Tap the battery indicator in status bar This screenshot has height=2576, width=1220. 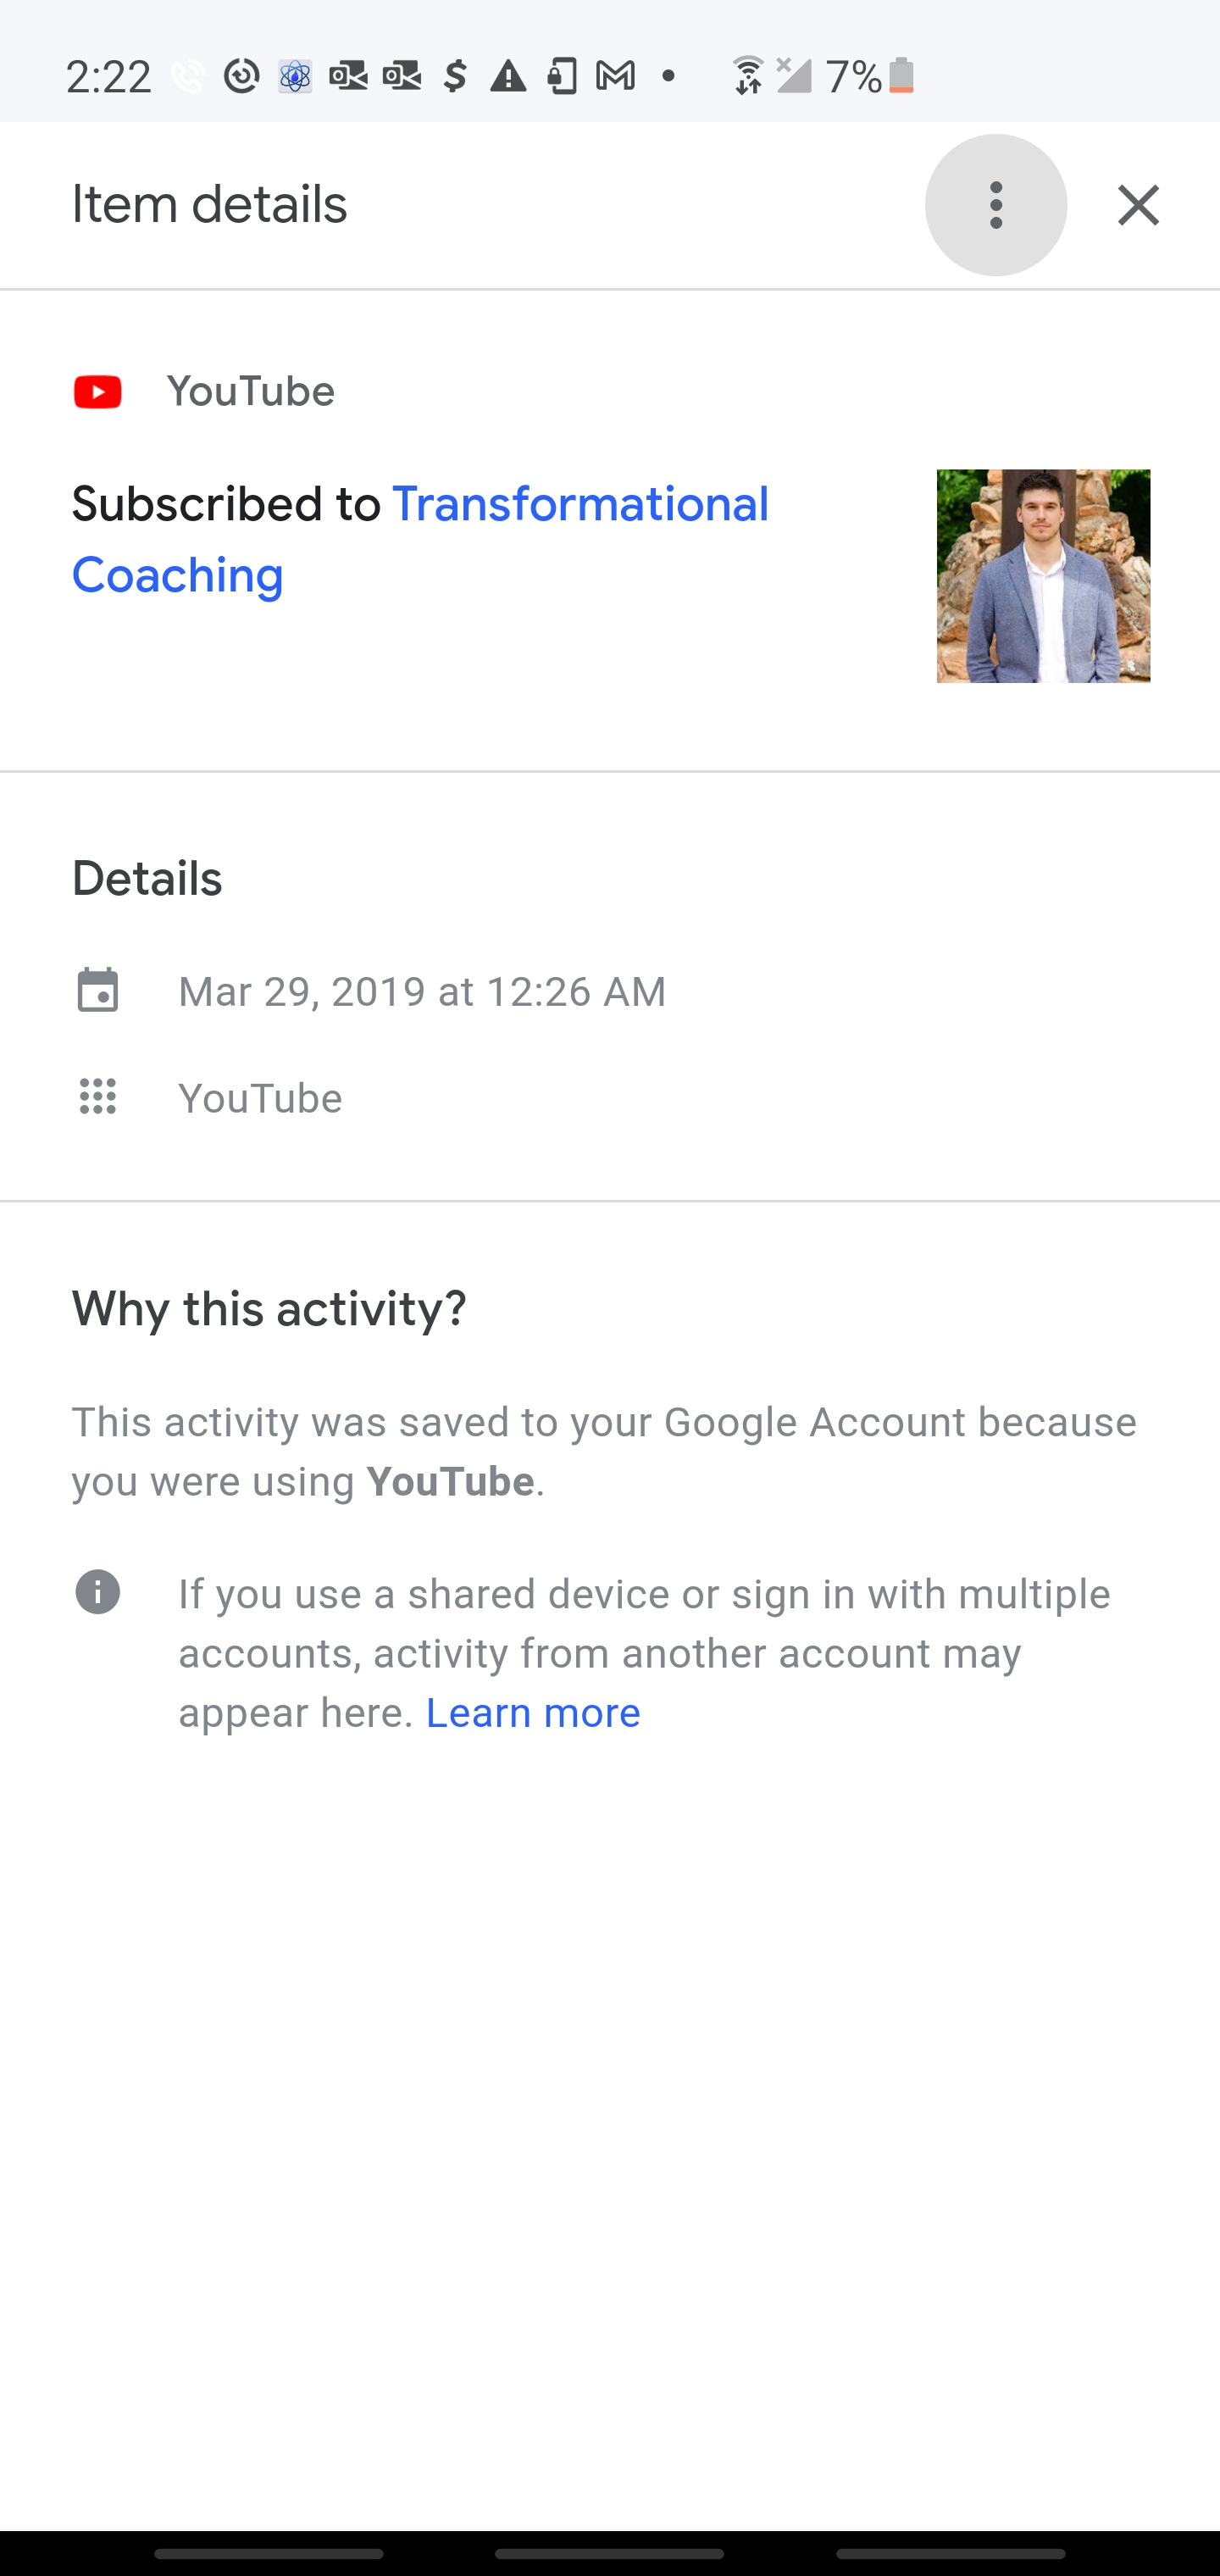point(901,76)
